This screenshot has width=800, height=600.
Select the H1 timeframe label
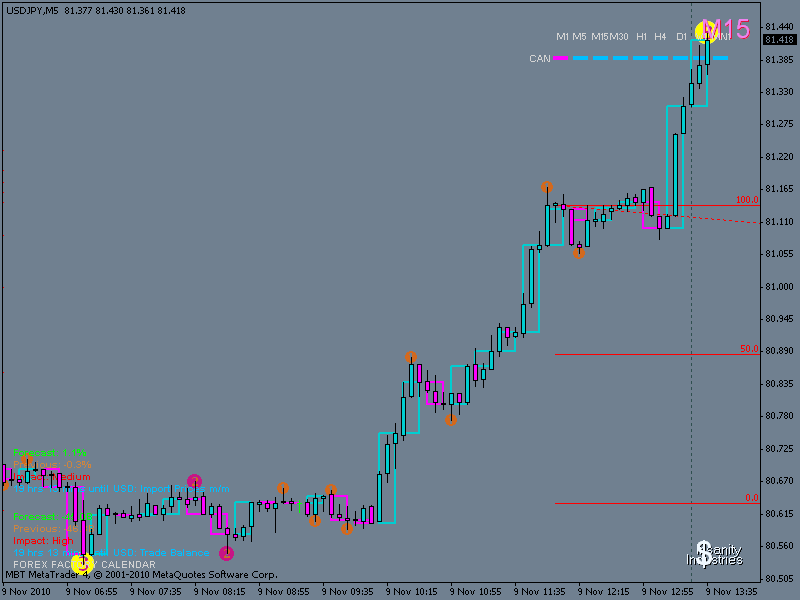(641, 37)
